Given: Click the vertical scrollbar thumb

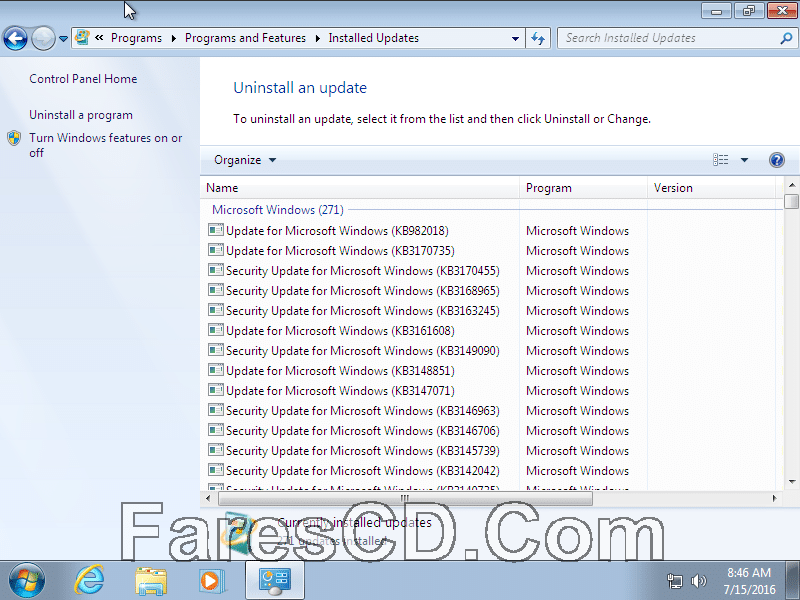Looking at the screenshot, I should (x=792, y=201).
